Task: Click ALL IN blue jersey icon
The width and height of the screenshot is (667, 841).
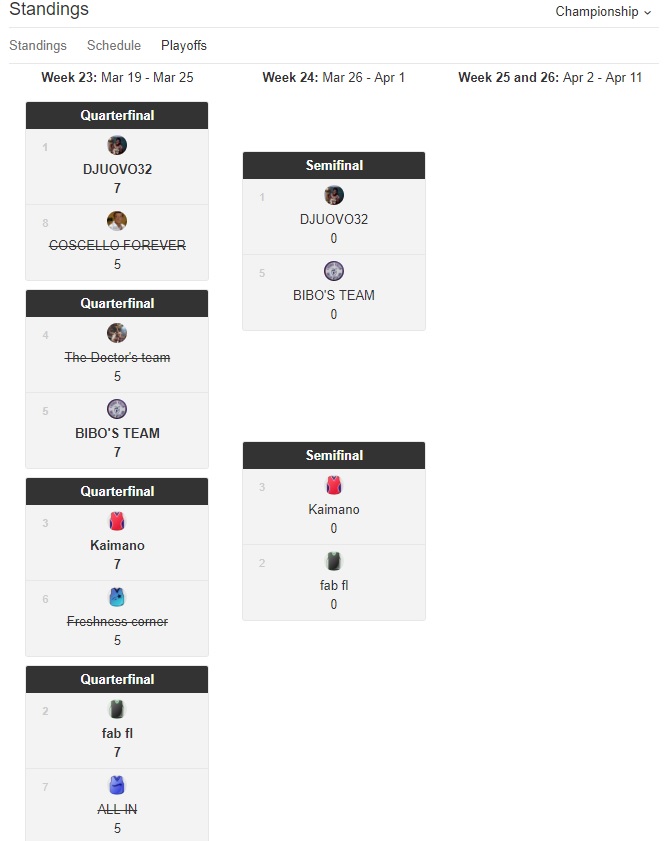Action: (117, 785)
